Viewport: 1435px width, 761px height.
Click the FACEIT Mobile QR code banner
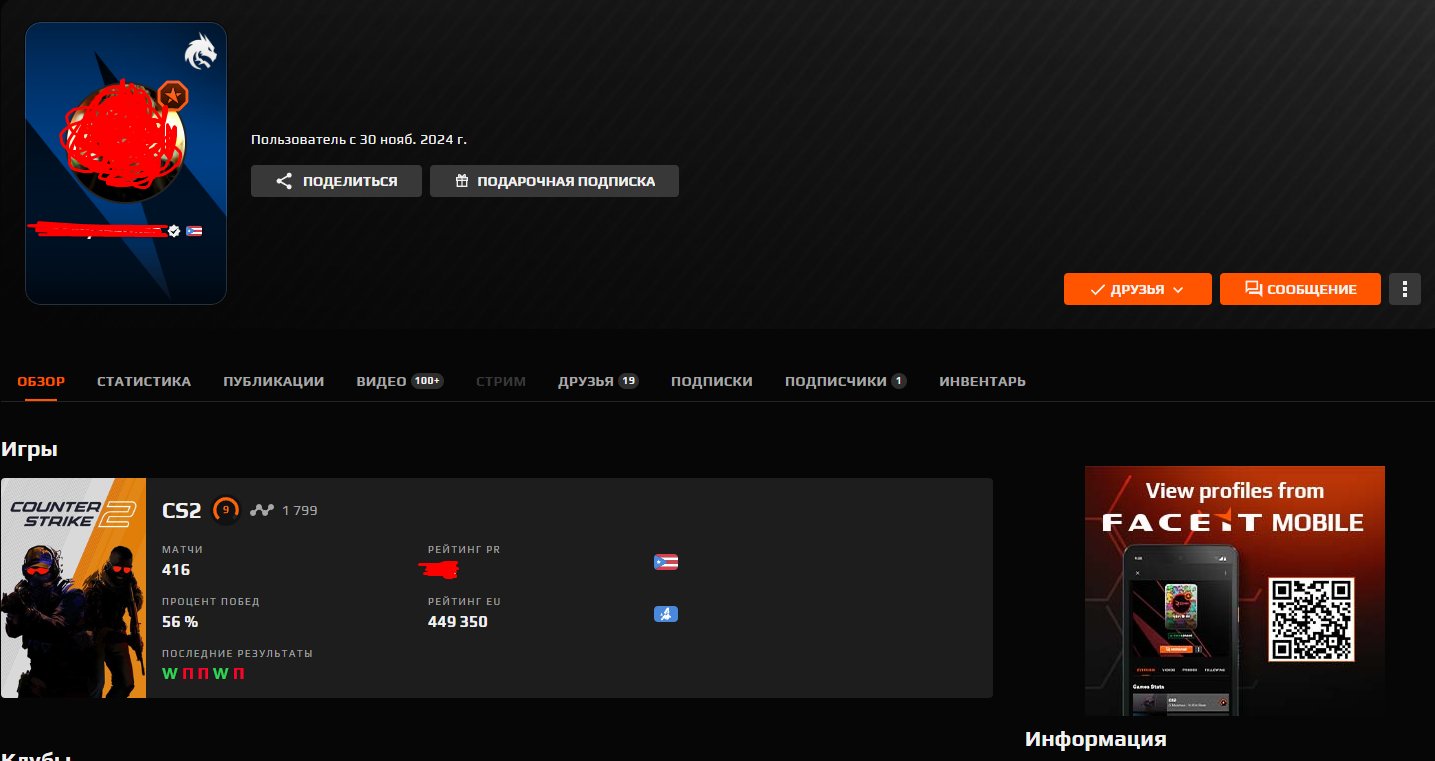pyautogui.click(x=1234, y=590)
